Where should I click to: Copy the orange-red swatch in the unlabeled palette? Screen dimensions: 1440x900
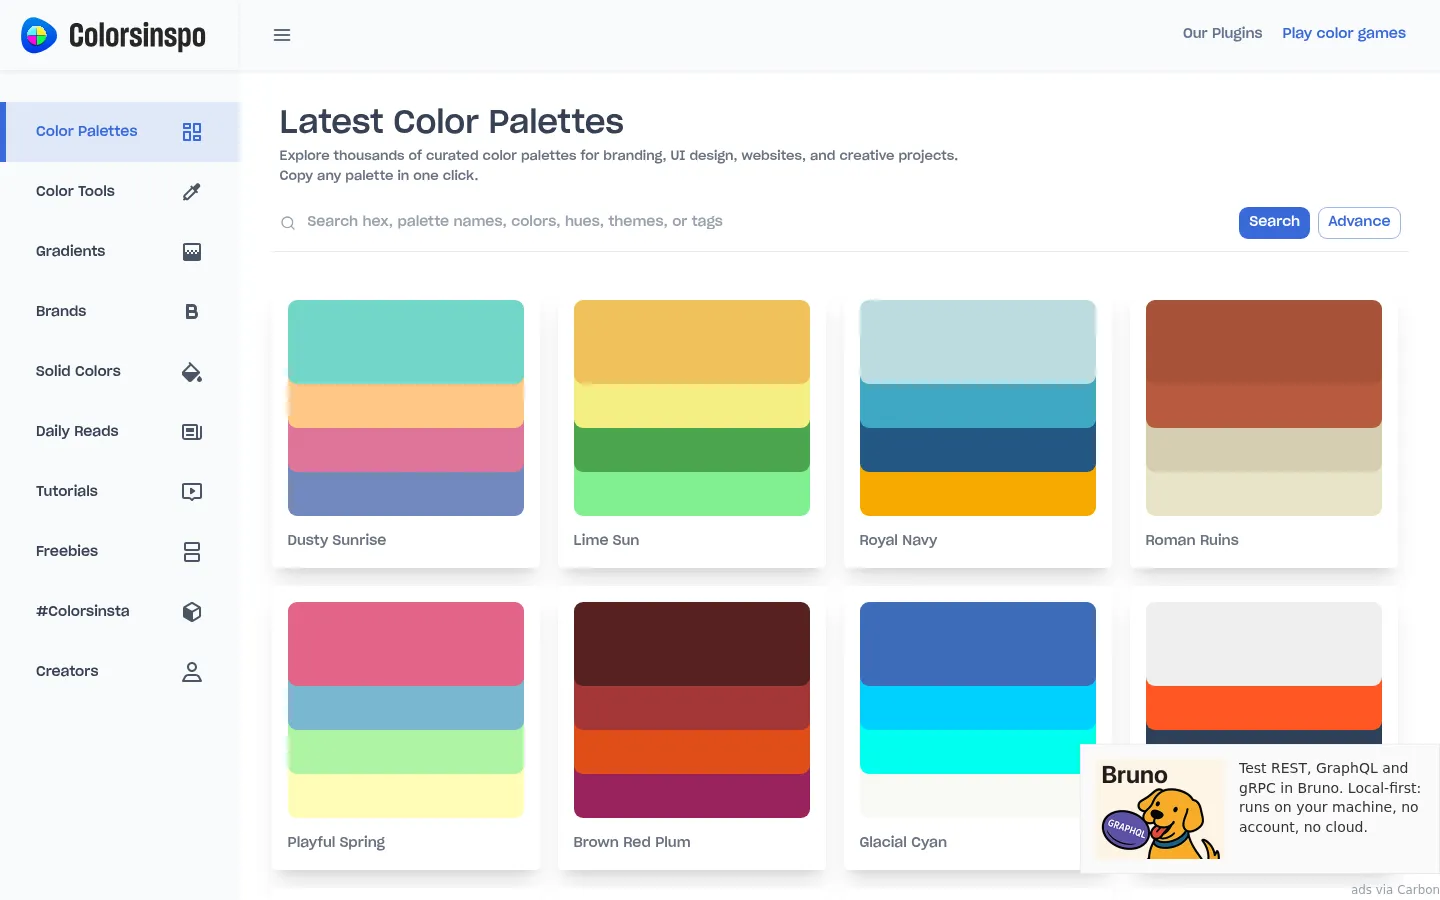click(x=1264, y=708)
